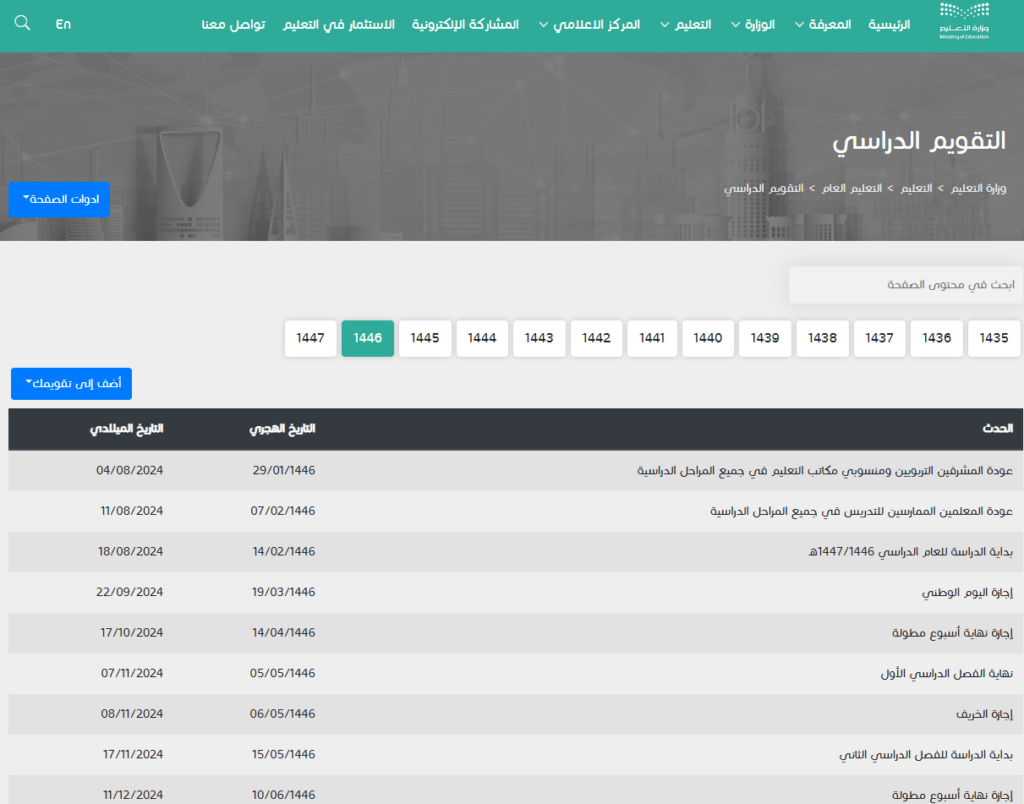Viewport: 1024px width, 804px height.
Task: Expand the أضف إلى تقويمك dropdown
Action: pyautogui.click(x=71, y=384)
